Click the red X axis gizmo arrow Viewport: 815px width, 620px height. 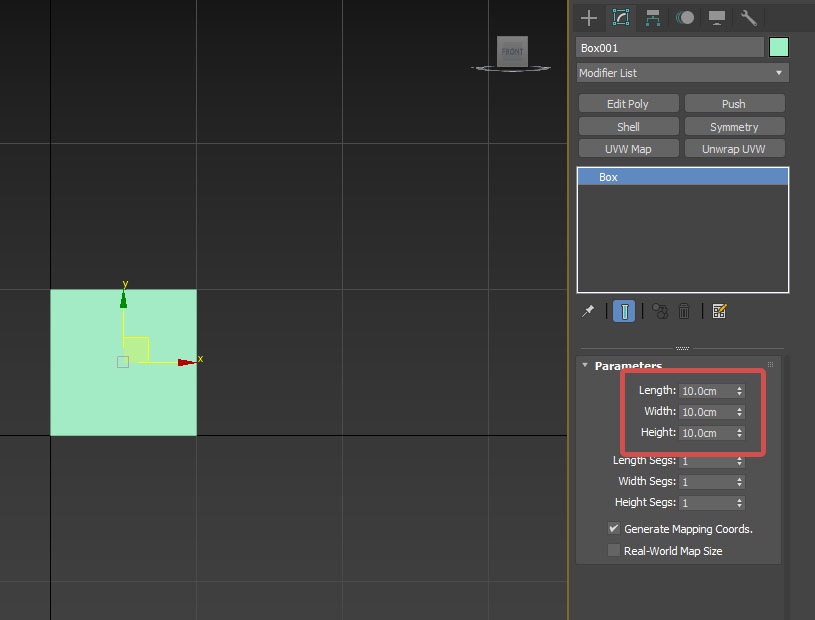(186, 362)
